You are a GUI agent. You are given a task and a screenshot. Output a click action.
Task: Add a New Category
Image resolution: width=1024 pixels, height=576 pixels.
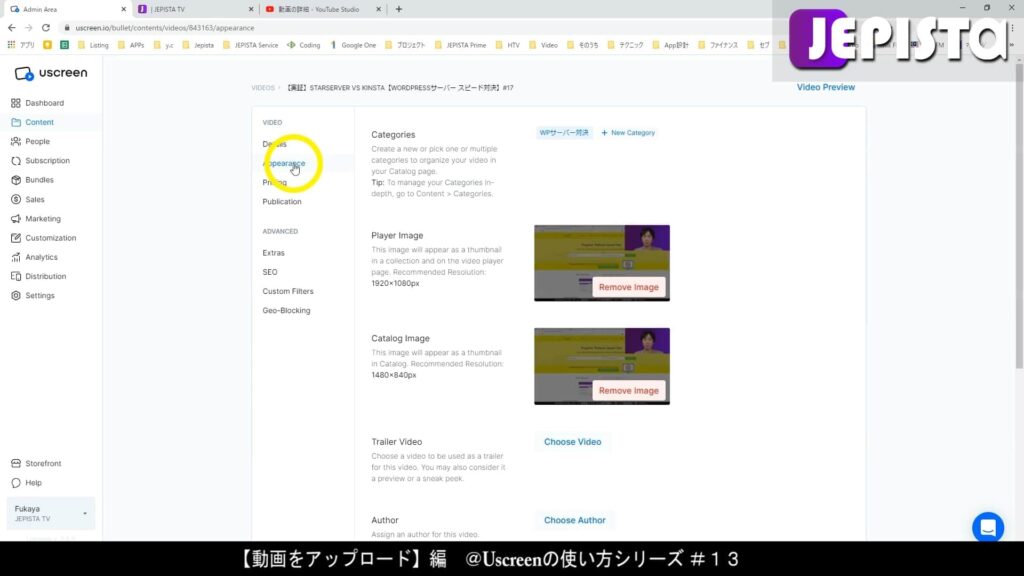coord(628,133)
